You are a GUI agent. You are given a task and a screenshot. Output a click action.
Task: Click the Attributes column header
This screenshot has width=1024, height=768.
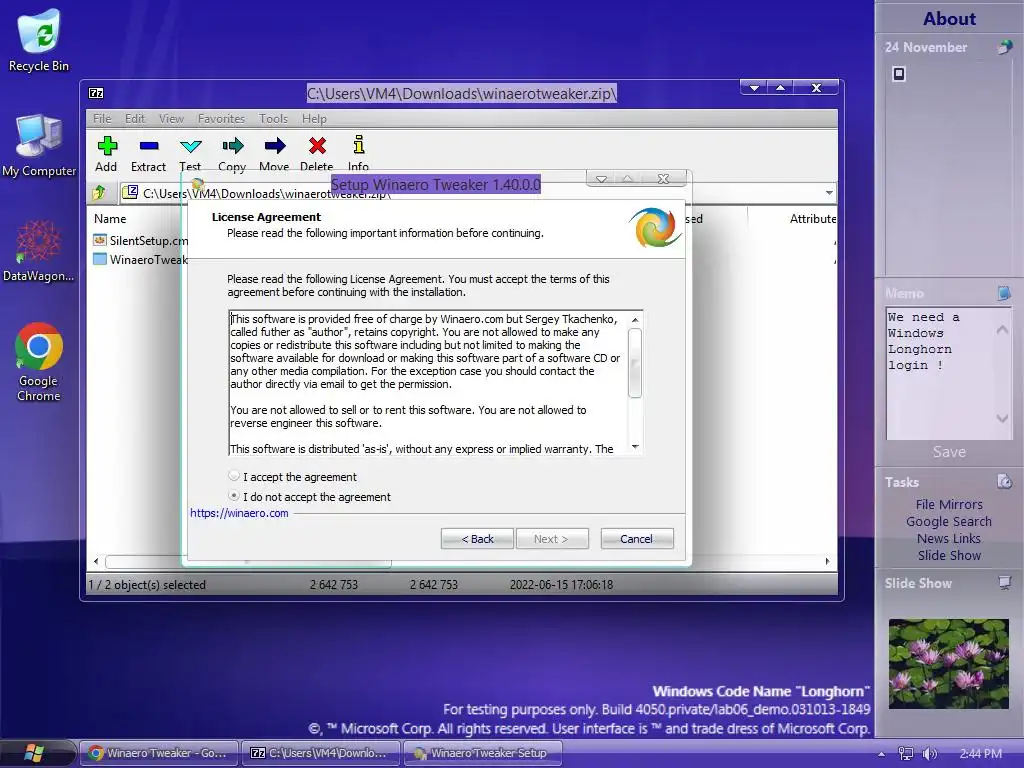click(812, 219)
